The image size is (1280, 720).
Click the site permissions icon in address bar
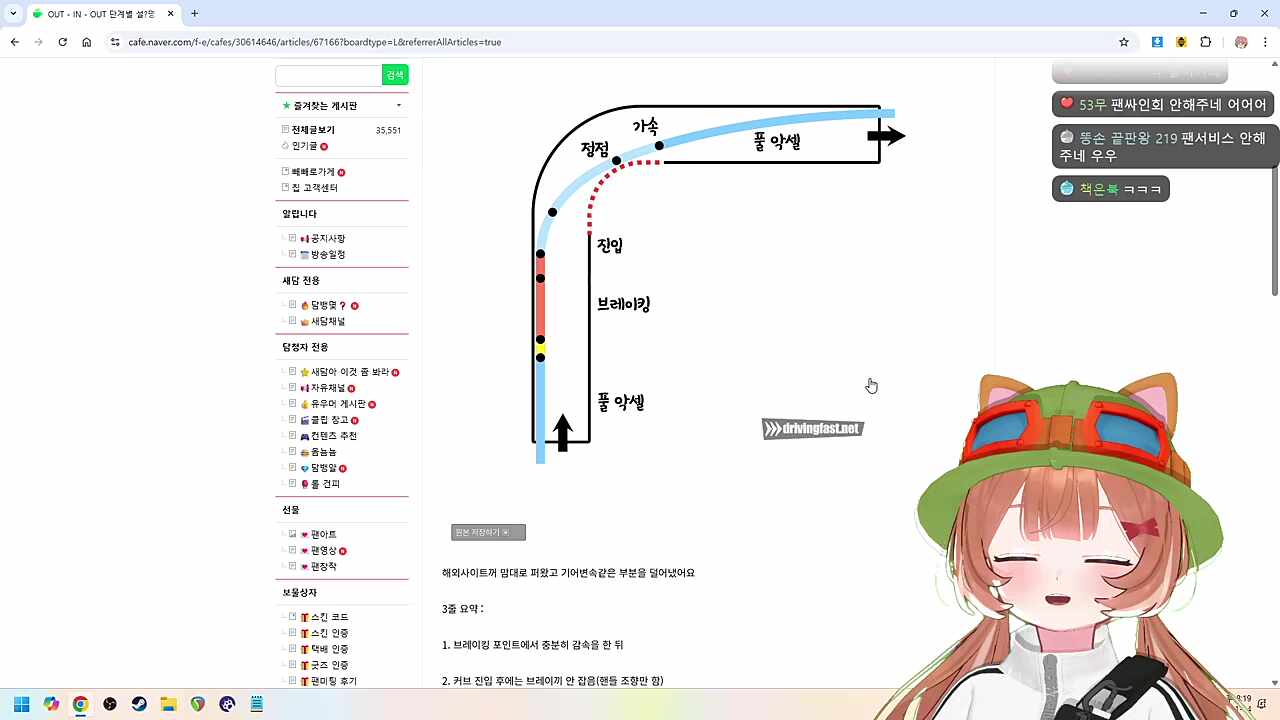115,42
